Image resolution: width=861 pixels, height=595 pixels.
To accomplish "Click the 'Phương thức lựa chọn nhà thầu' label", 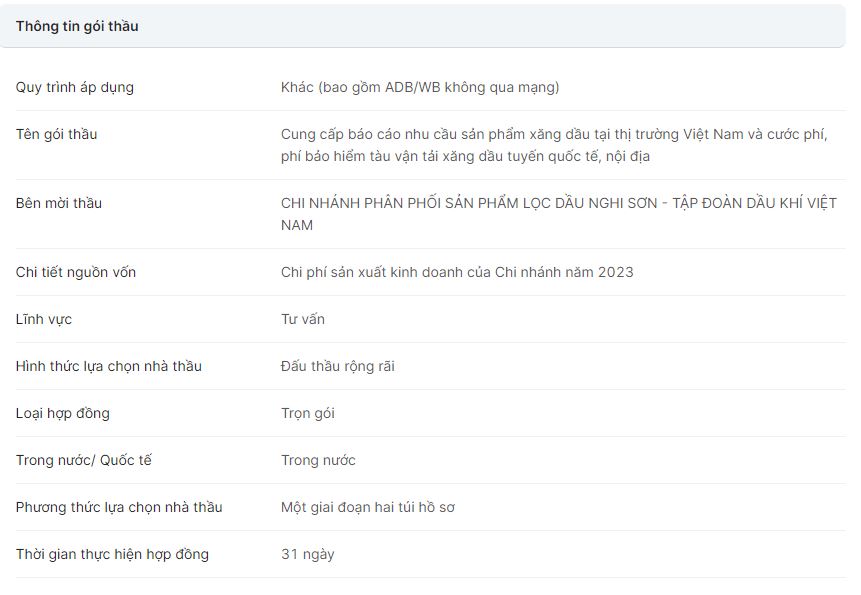I will click(119, 507).
